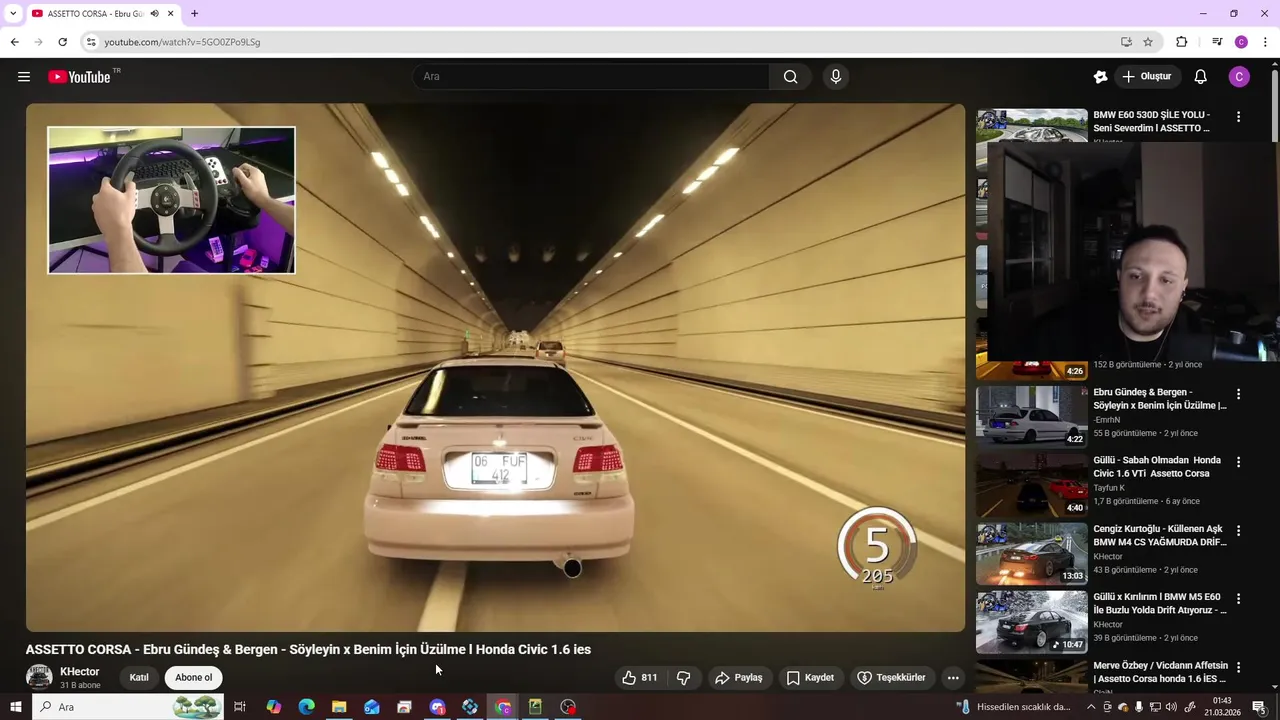Screen dimensions: 1280x720
Task: Open options for Güllü Sabah Olmadan video
Action: tap(1238, 462)
